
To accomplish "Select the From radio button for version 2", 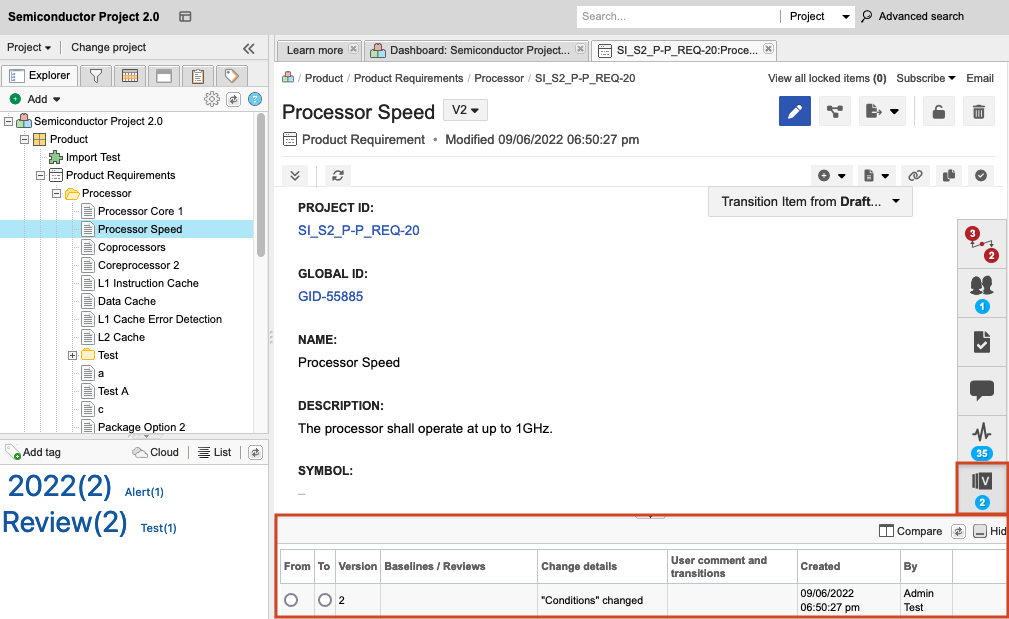I will [291, 600].
